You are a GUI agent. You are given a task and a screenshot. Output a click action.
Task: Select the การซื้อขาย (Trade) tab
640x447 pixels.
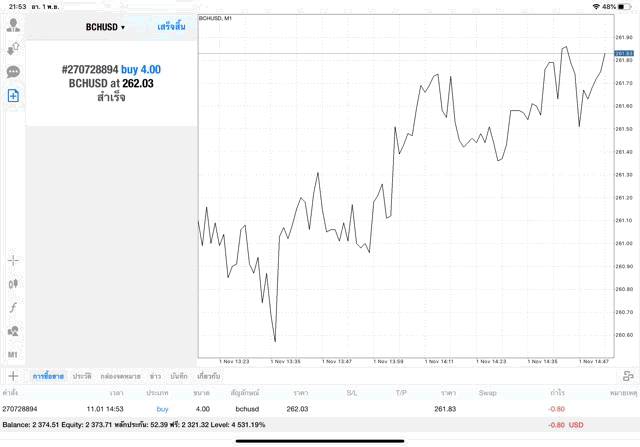click(x=48, y=376)
